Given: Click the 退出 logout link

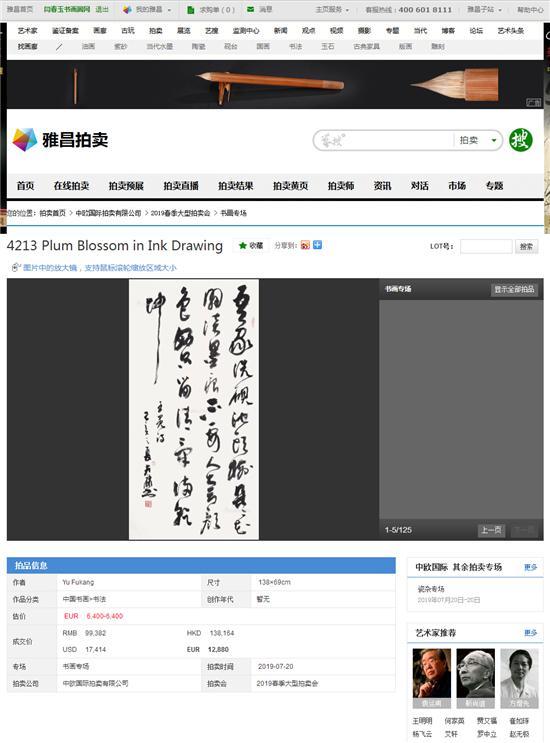Looking at the screenshot, I should pyautogui.click(x=102, y=9).
